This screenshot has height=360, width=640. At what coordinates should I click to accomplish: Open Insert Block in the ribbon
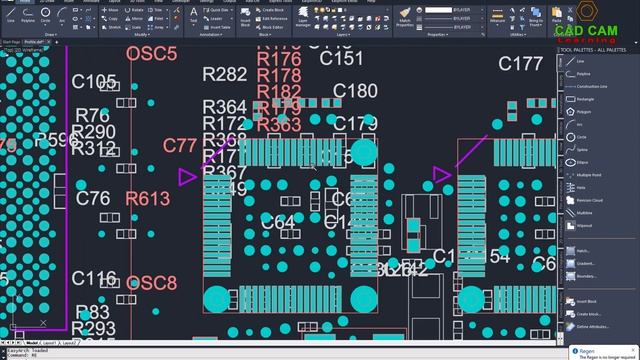[245, 17]
